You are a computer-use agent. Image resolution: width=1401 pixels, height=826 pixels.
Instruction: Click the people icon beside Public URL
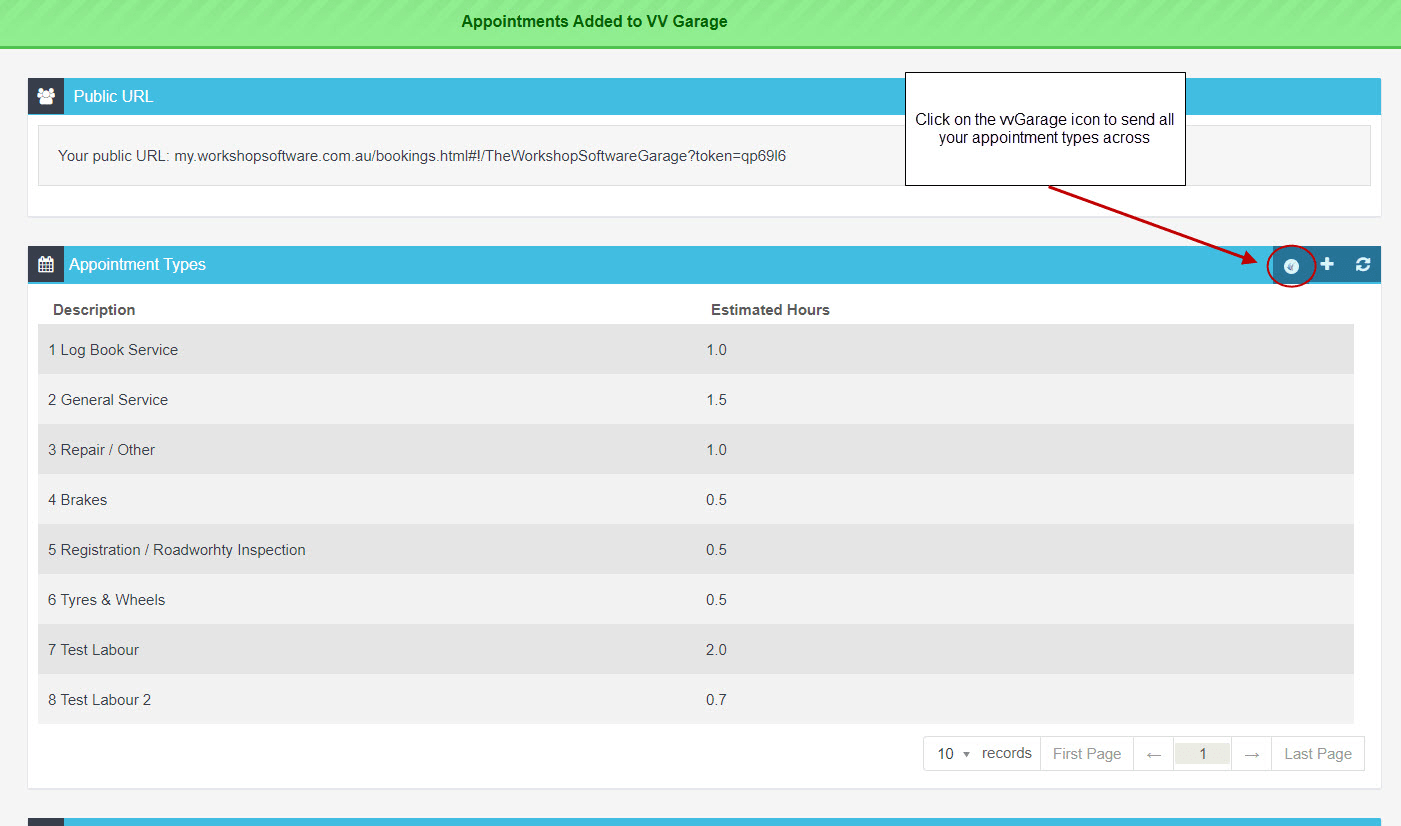(x=46, y=97)
